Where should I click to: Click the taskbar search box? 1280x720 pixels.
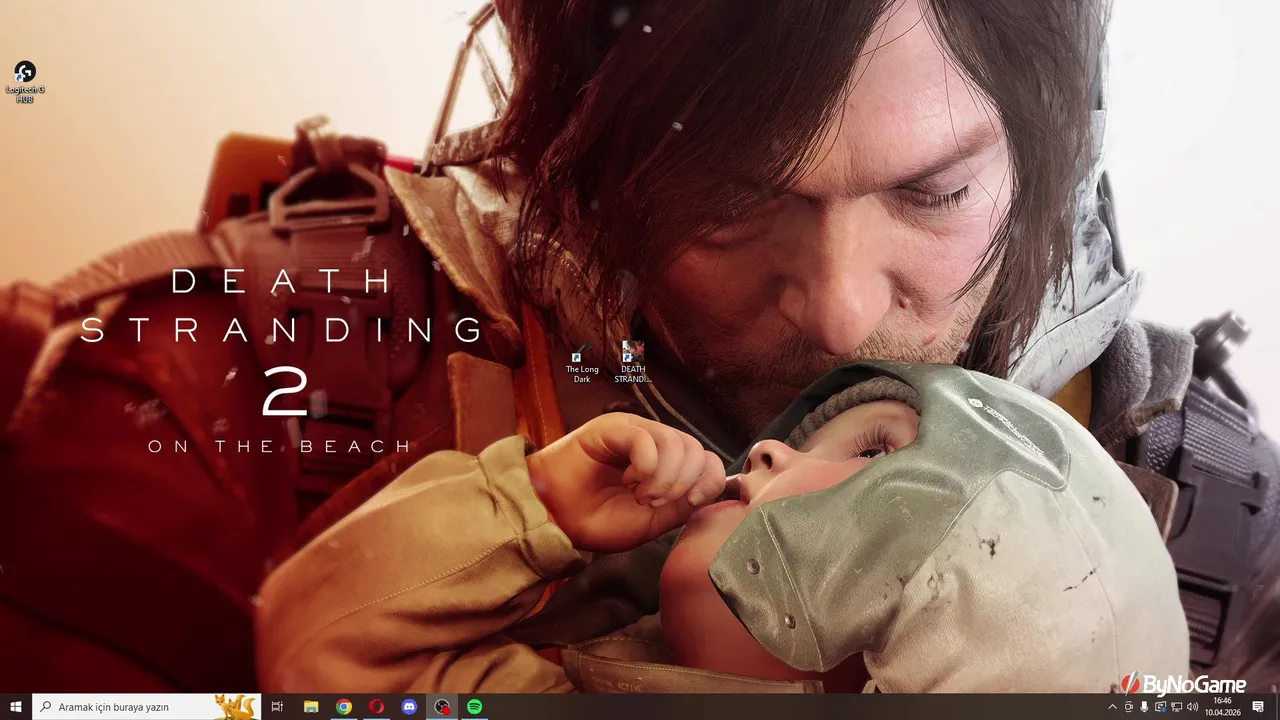click(x=147, y=707)
